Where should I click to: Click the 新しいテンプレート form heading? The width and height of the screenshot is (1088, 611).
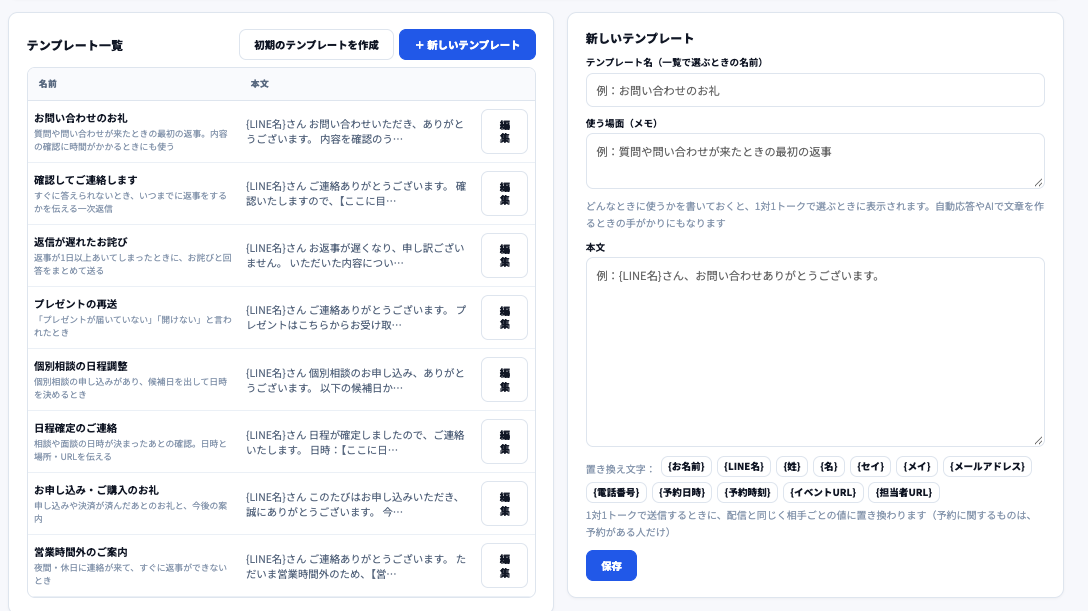click(640, 38)
